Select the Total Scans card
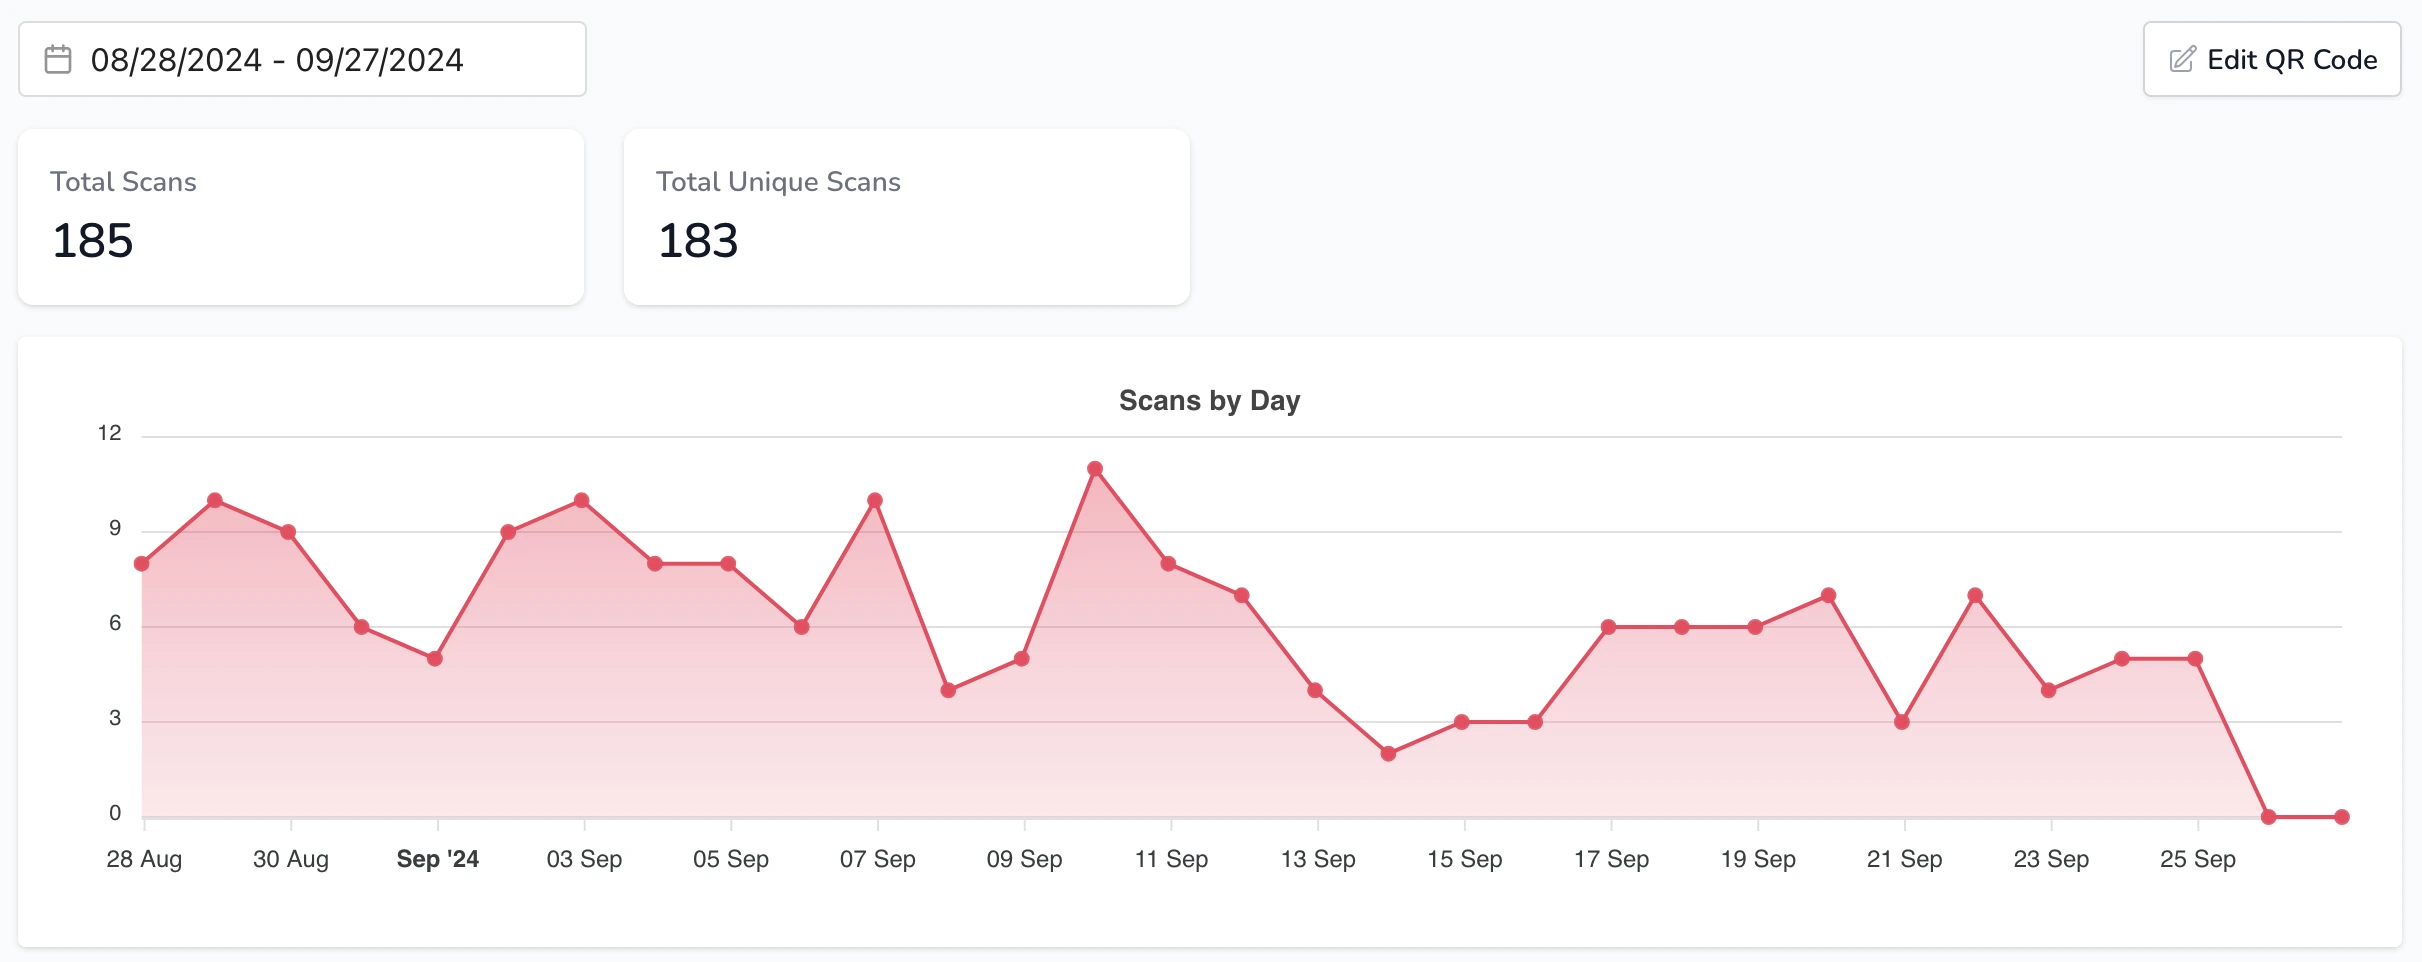 300,215
